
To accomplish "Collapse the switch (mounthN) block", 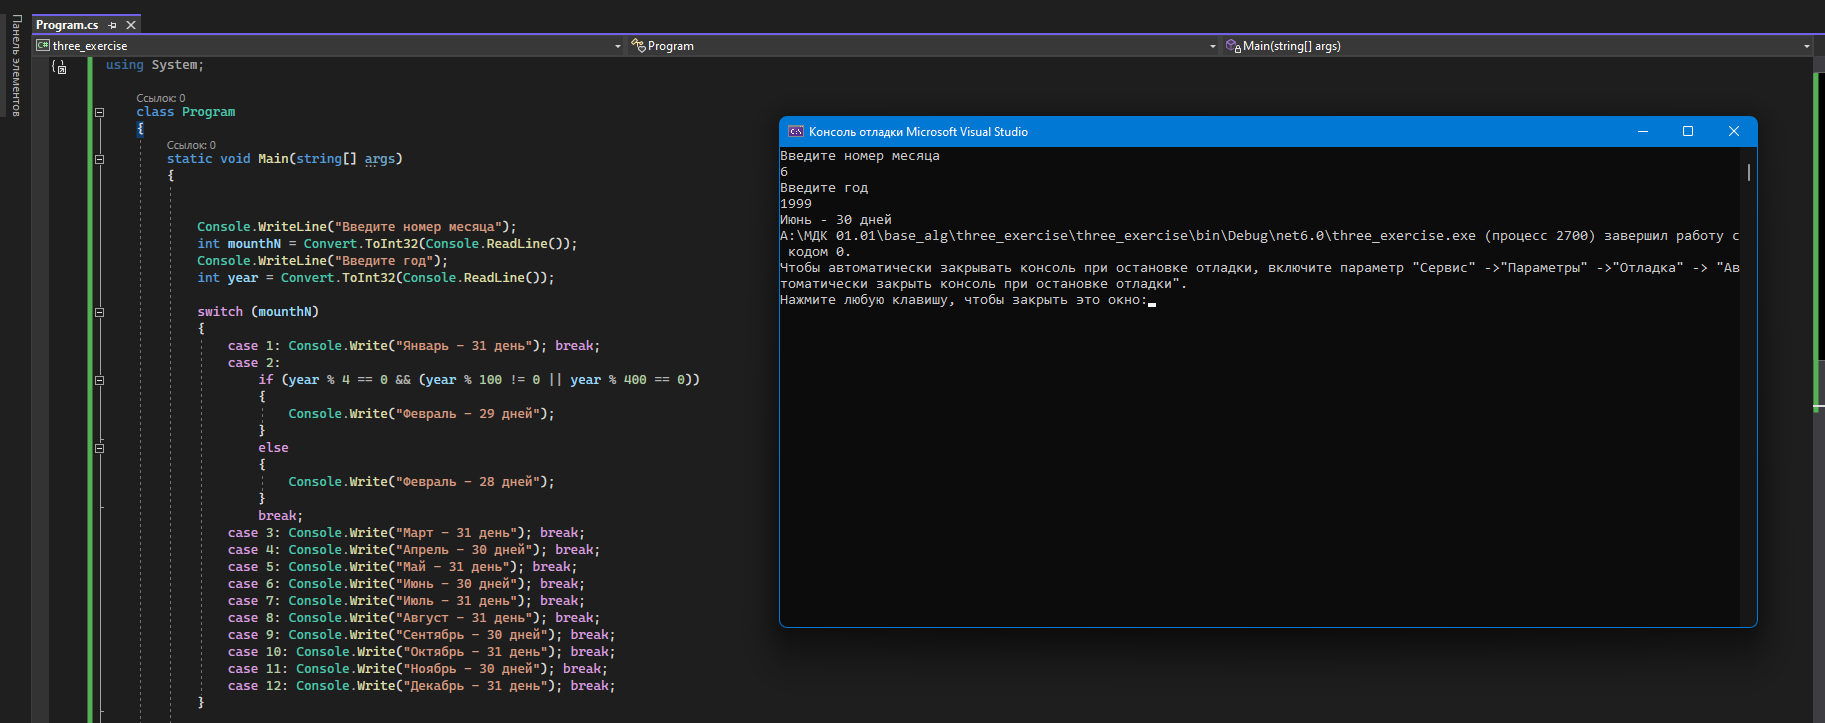I will tap(99, 312).
